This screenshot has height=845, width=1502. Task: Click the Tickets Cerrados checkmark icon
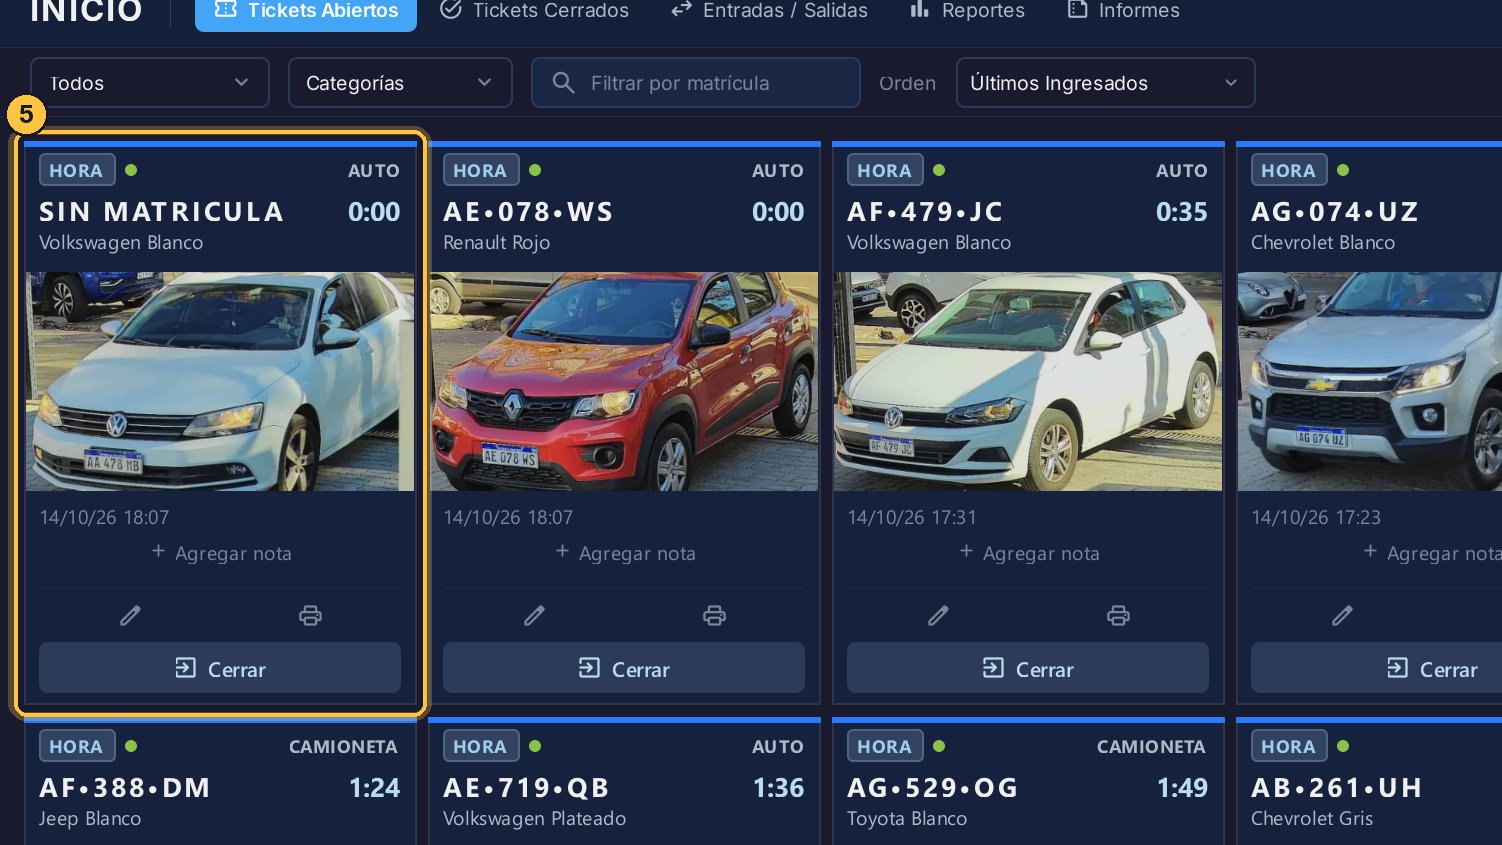tap(451, 9)
